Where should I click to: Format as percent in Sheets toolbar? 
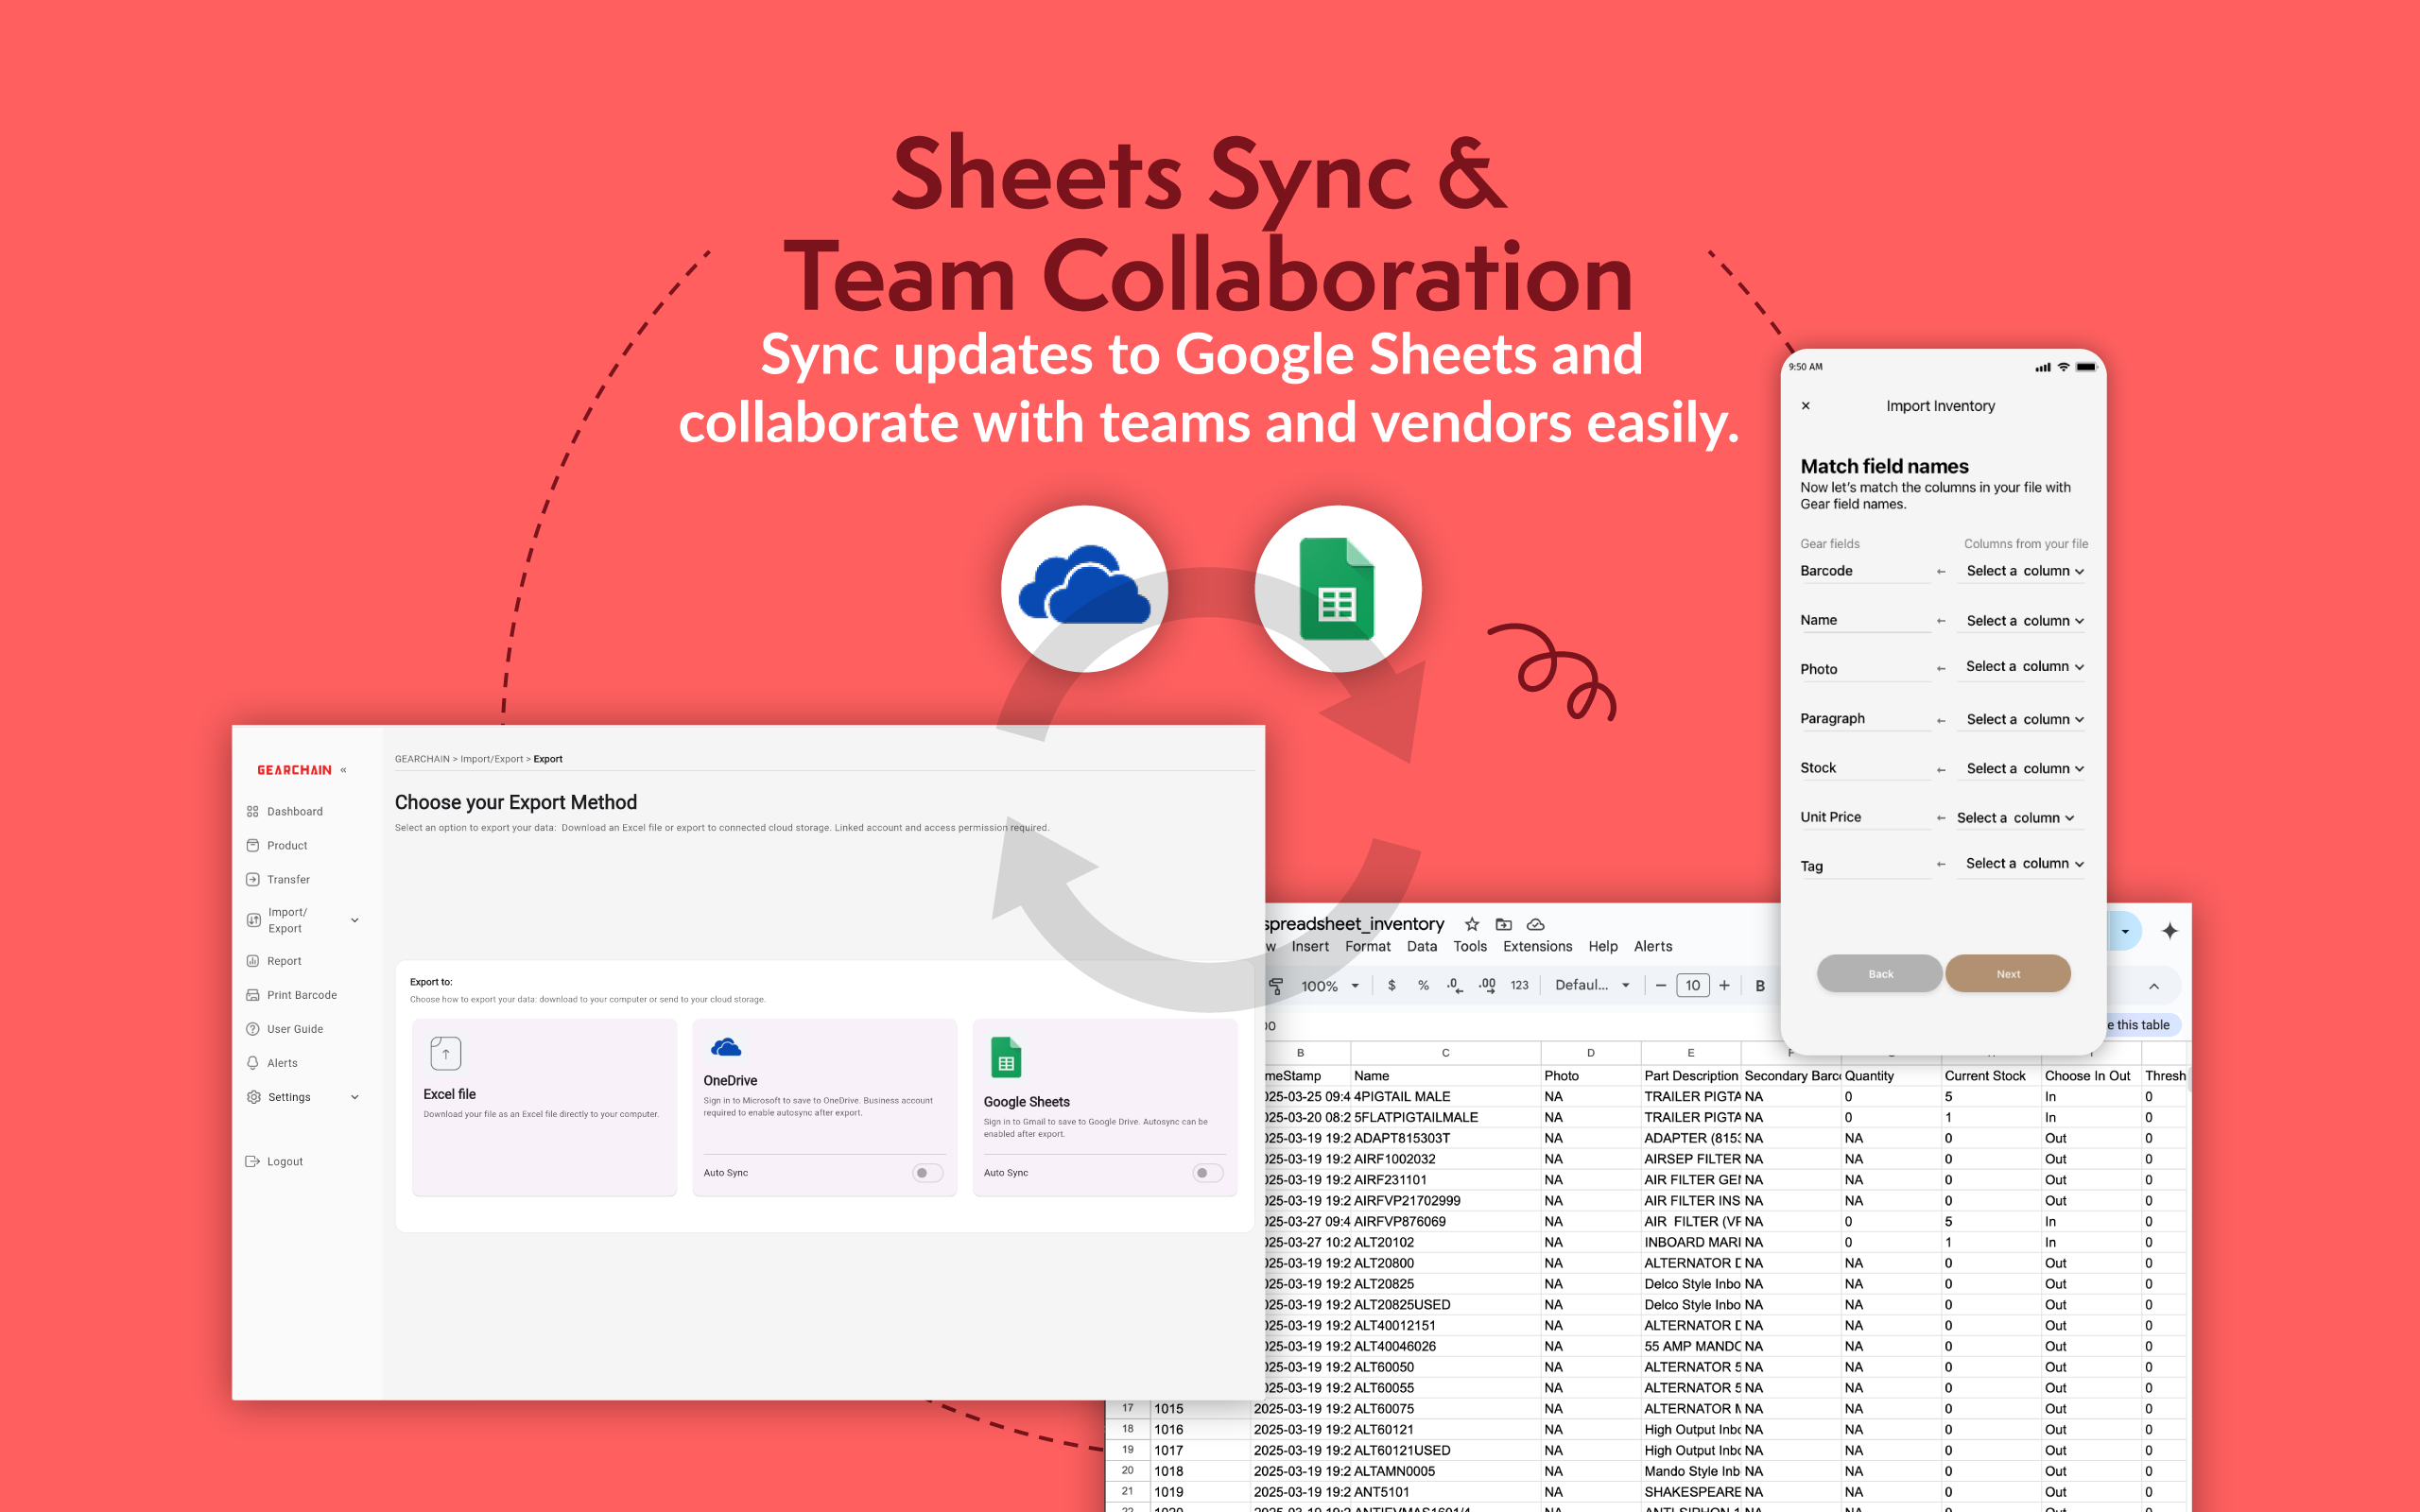pyautogui.click(x=1423, y=985)
